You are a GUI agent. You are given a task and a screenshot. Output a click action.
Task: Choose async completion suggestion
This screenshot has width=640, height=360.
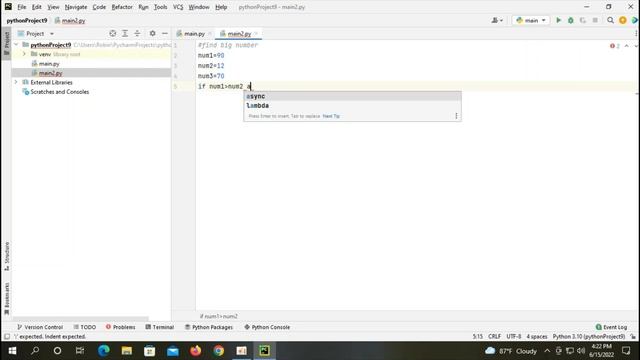point(352,96)
